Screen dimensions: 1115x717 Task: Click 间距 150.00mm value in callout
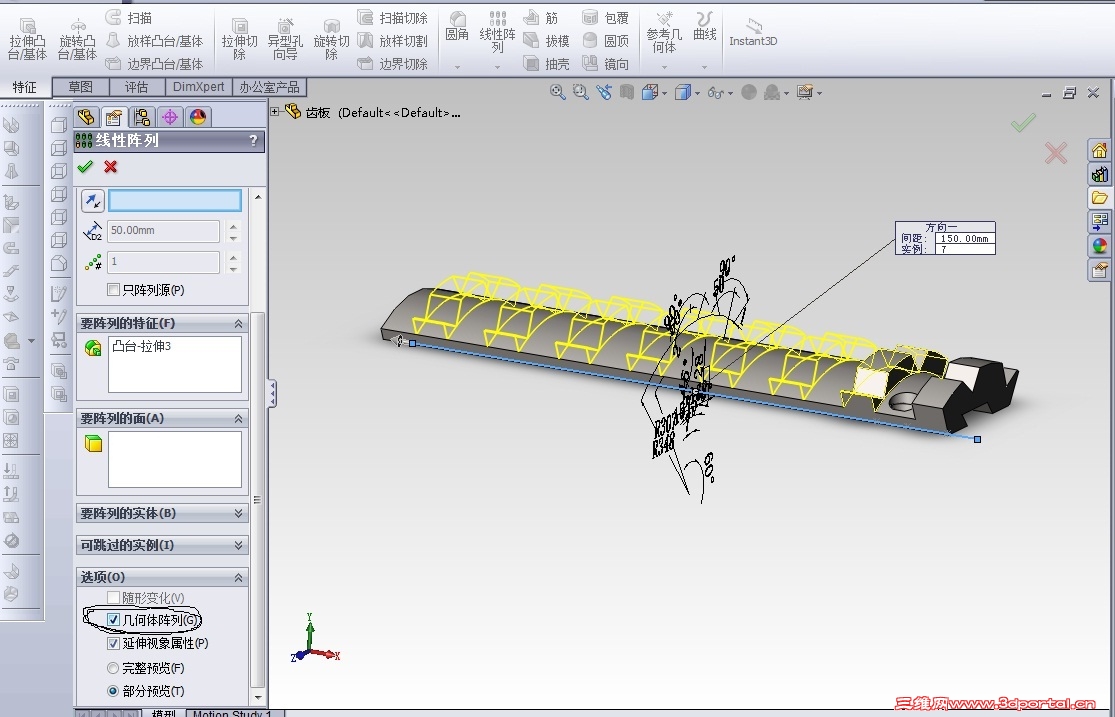(964, 238)
